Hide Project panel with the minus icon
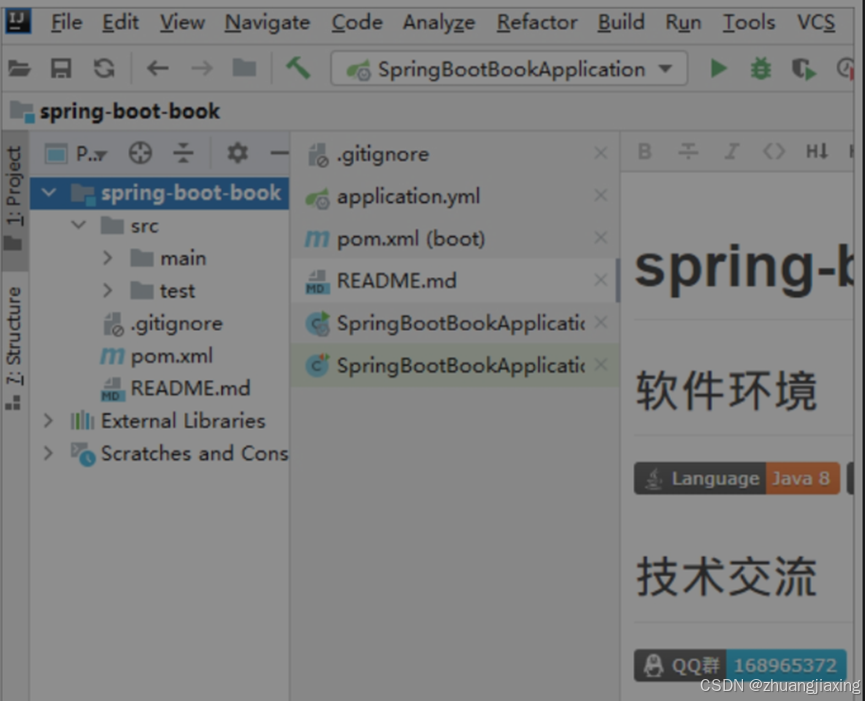The height and width of the screenshot is (701, 865). click(280, 153)
